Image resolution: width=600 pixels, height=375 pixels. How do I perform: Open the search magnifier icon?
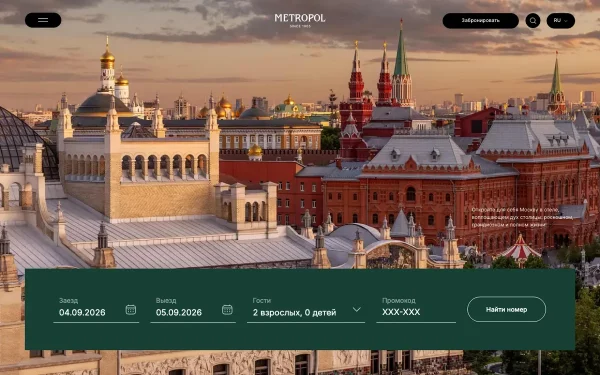[533, 21]
